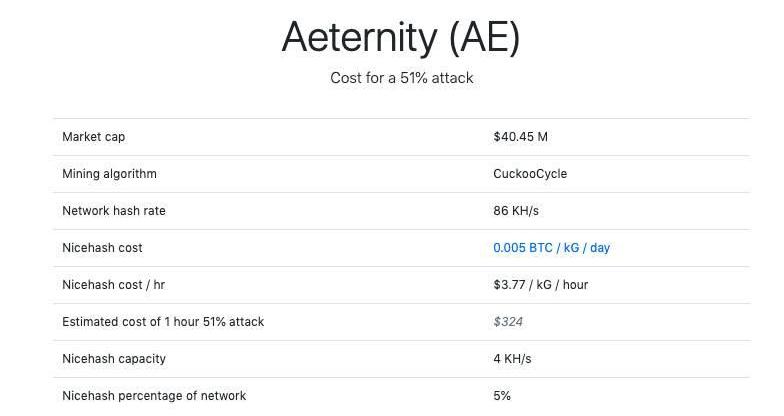This screenshot has height=416, width=784.
Task: Select the 86 KH/s hash rate value
Action: coord(515,211)
